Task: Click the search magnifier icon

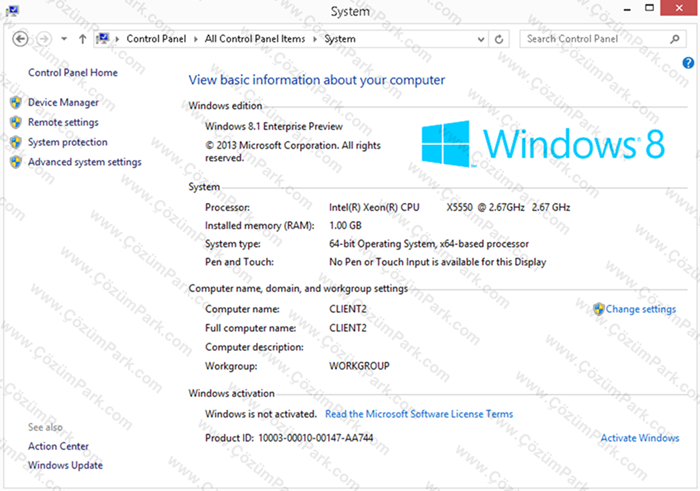Action: (675, 39)
